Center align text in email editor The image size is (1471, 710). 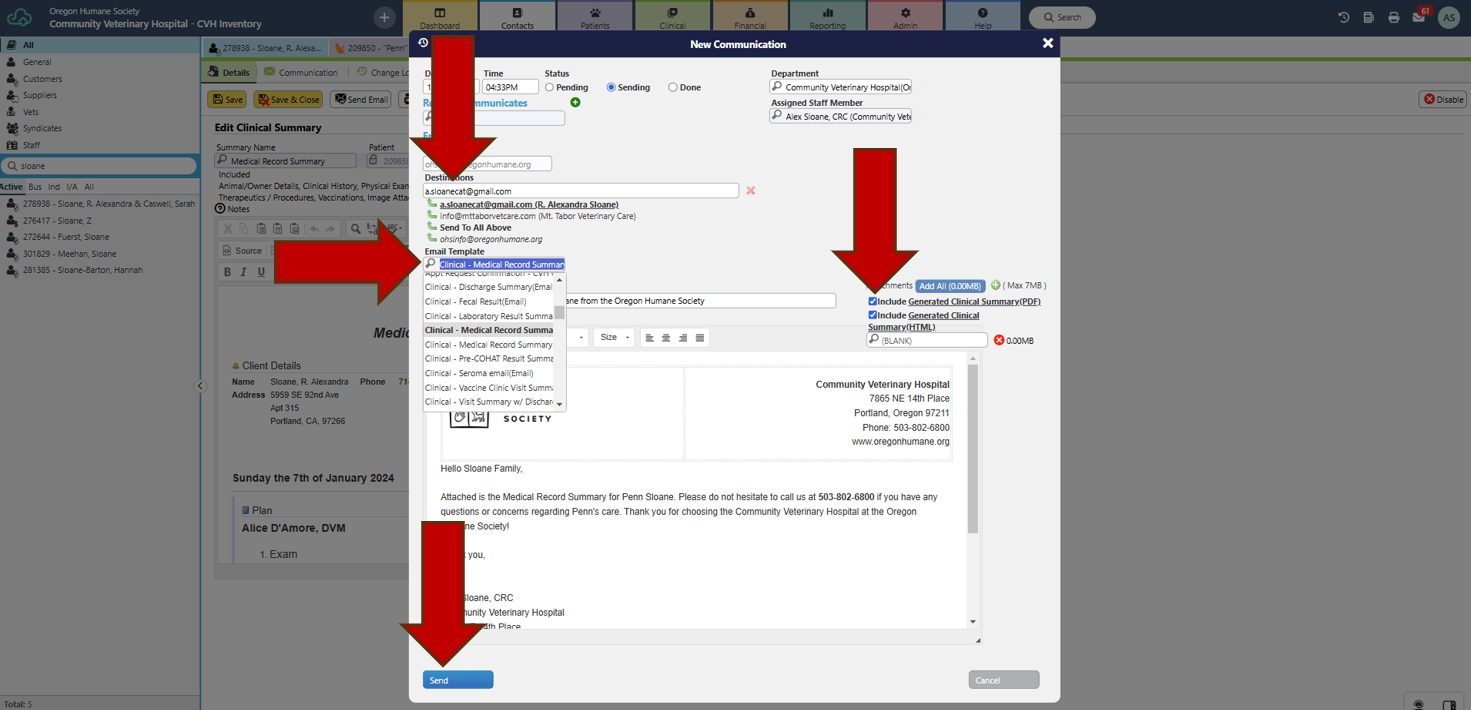point(666,338)
